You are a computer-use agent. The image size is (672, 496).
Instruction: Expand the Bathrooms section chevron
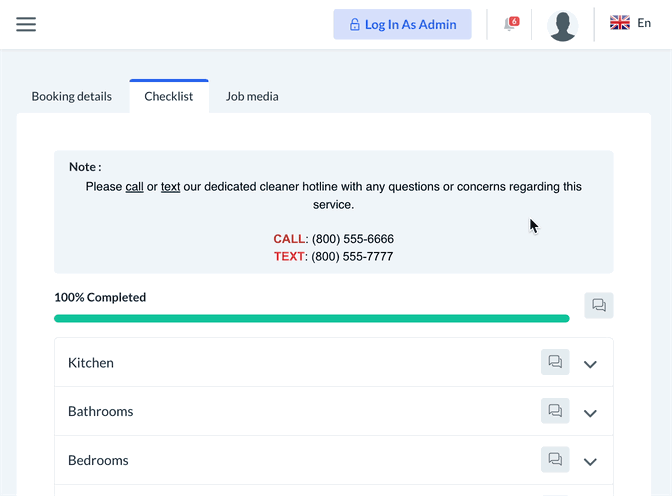pyautogui.click(x=590, y=413)
